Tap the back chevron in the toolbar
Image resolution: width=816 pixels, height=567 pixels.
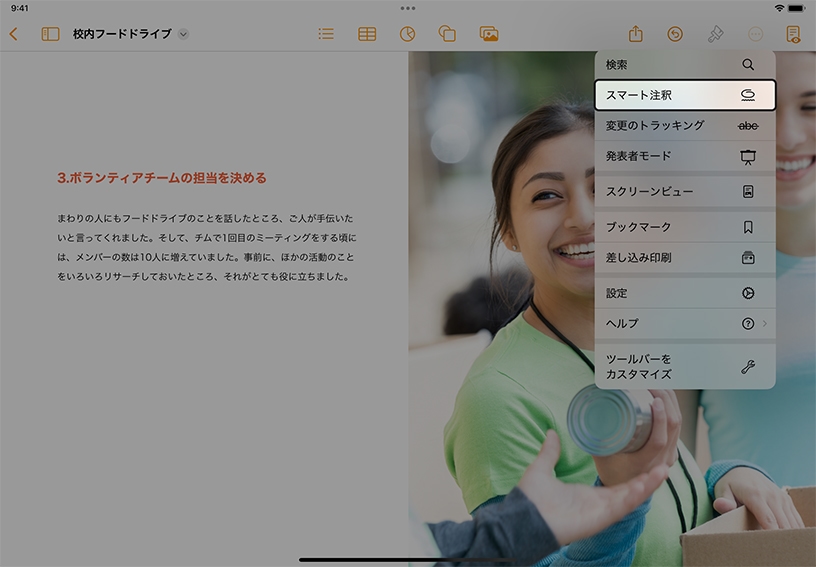click(x=13, y=34)
